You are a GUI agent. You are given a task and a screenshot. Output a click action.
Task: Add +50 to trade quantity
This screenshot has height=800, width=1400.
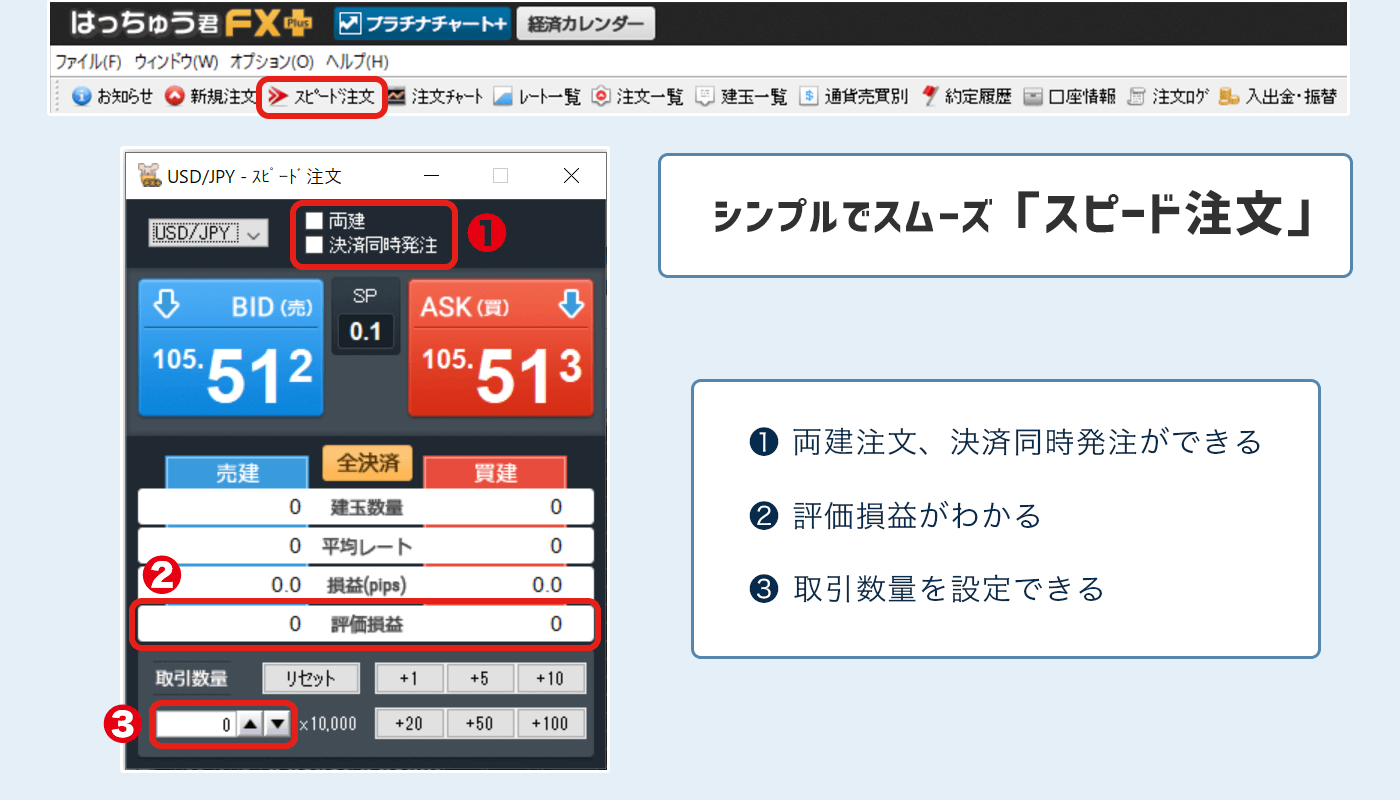(x=480, y=723)
